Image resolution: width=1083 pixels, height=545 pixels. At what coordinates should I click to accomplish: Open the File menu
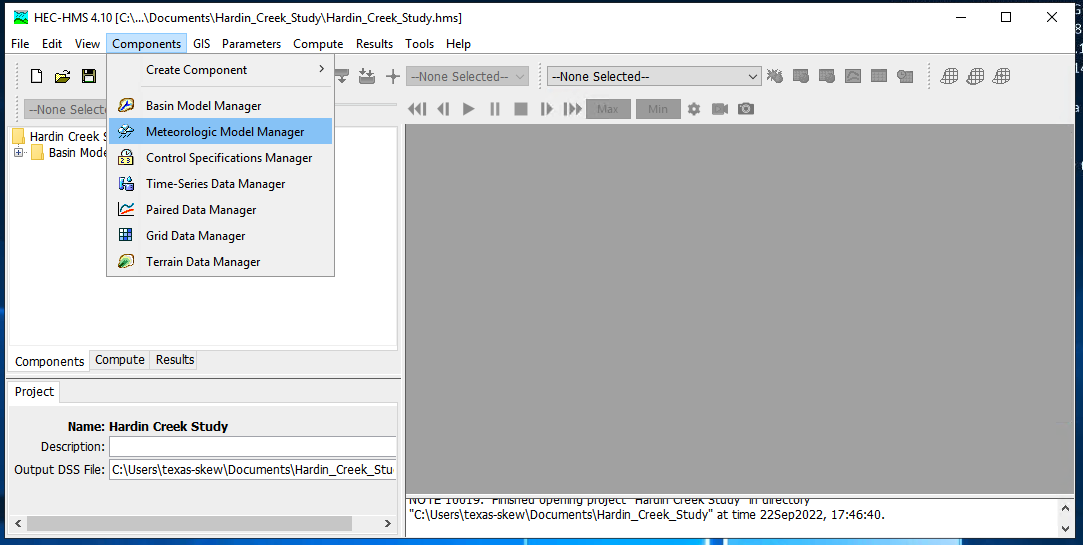click(20, 44)
